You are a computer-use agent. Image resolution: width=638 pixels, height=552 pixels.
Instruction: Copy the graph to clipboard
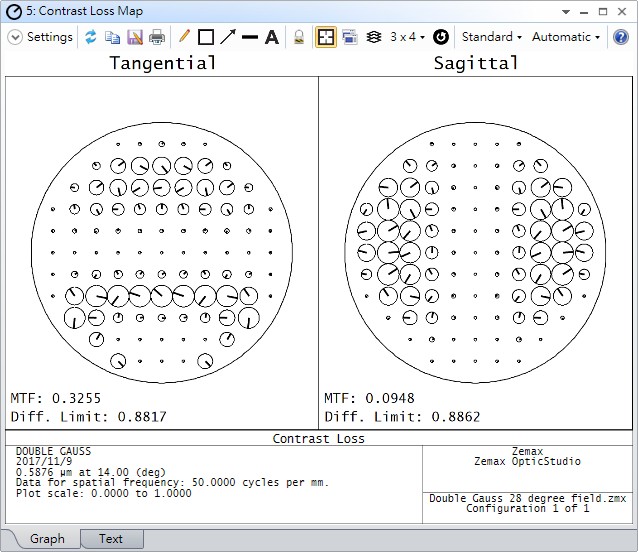tap(112, 37)
